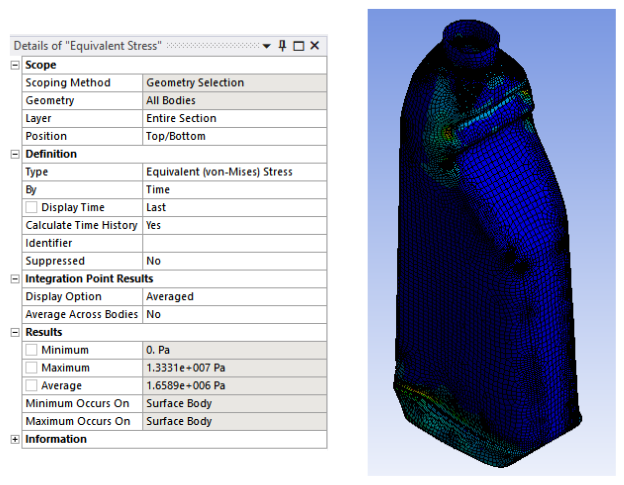The width and height of the screenshot is (624, 485).
Task: Expand the Information section
Action: (14, 439)
